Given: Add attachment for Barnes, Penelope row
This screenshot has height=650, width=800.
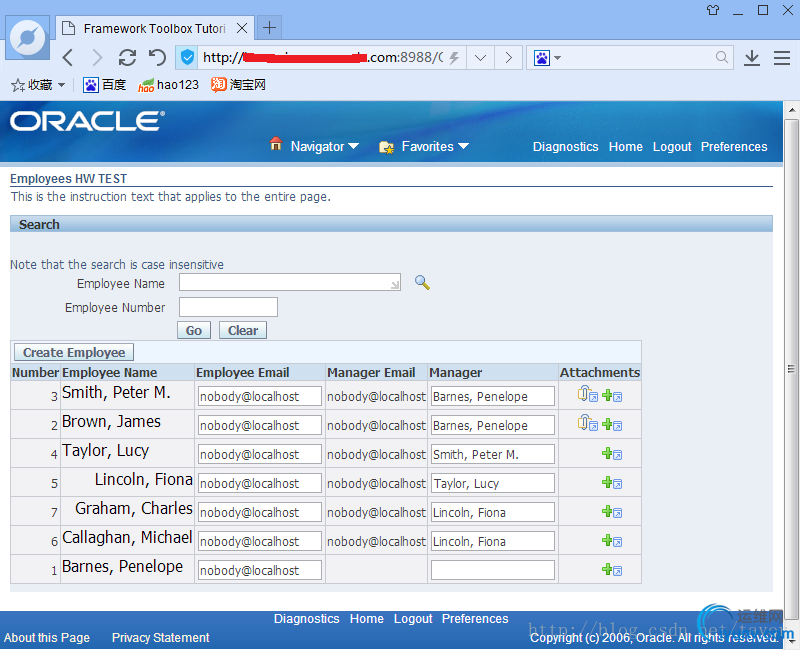Looking at the screenshot, I should click(x=612, y=570).
